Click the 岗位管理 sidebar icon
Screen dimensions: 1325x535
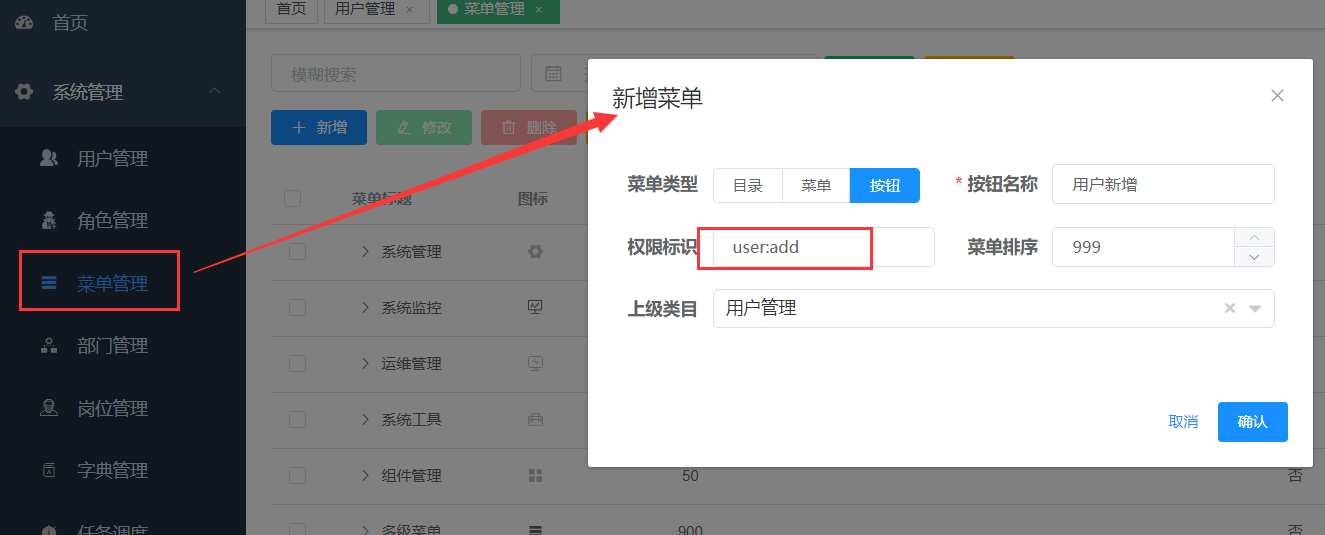[x=48, y=408]
